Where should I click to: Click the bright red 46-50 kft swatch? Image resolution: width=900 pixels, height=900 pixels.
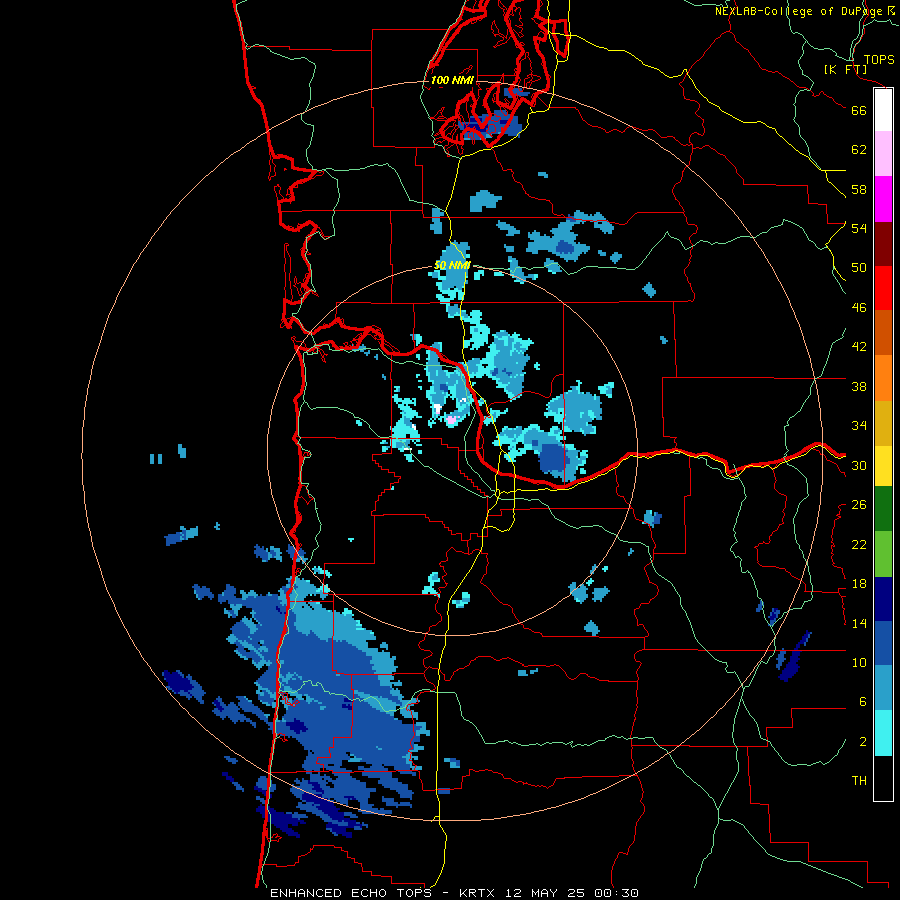click(x=883, y=288)
